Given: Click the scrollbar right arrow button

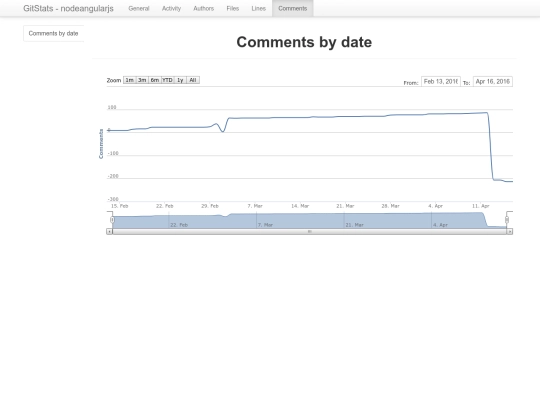Looking at the screenshot, I should tap(510, 231).
